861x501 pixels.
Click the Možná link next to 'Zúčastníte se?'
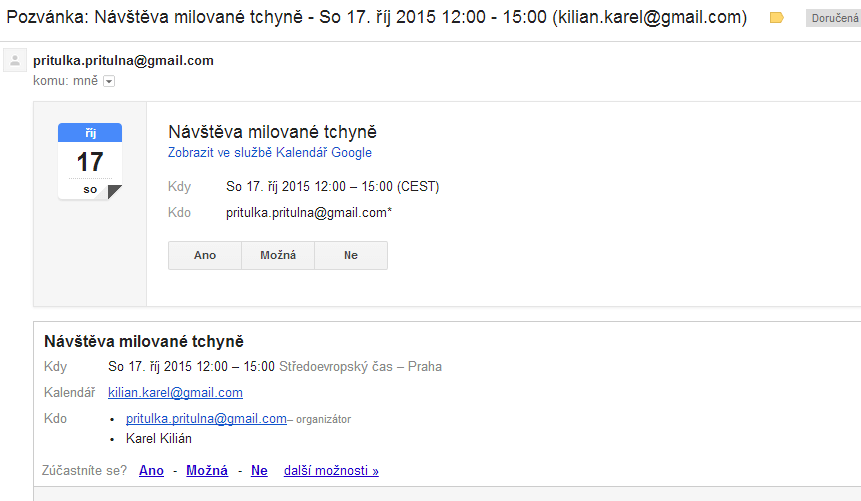coord(207,471)
